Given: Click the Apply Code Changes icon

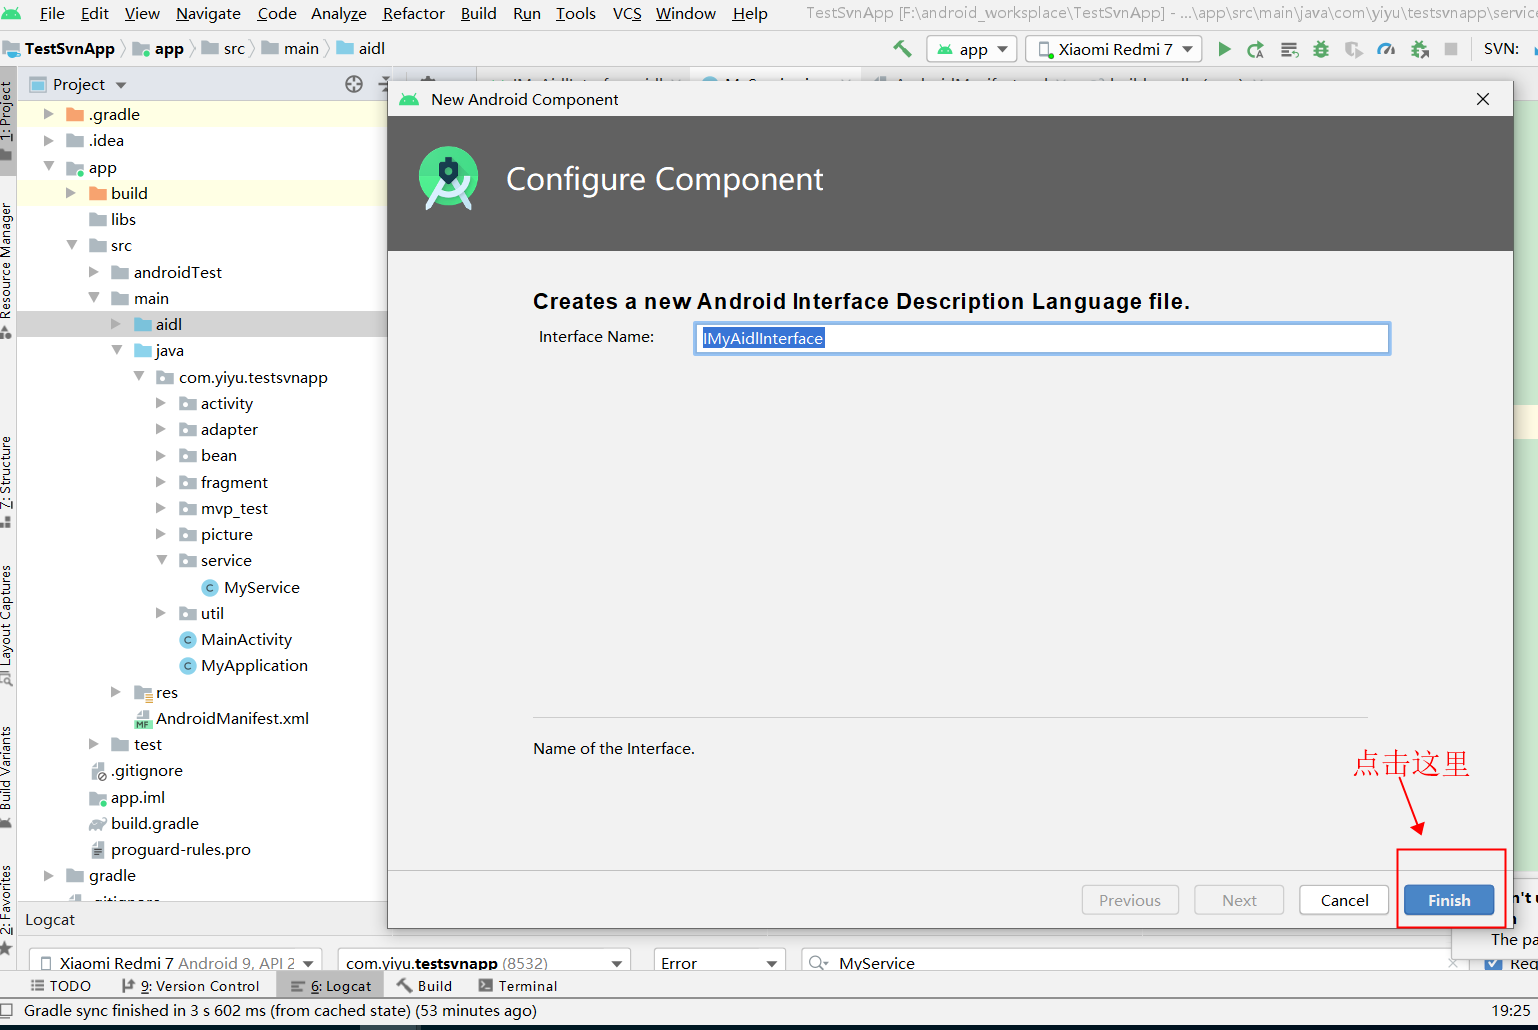Looking at the screenshot, I should [1289, 49].
